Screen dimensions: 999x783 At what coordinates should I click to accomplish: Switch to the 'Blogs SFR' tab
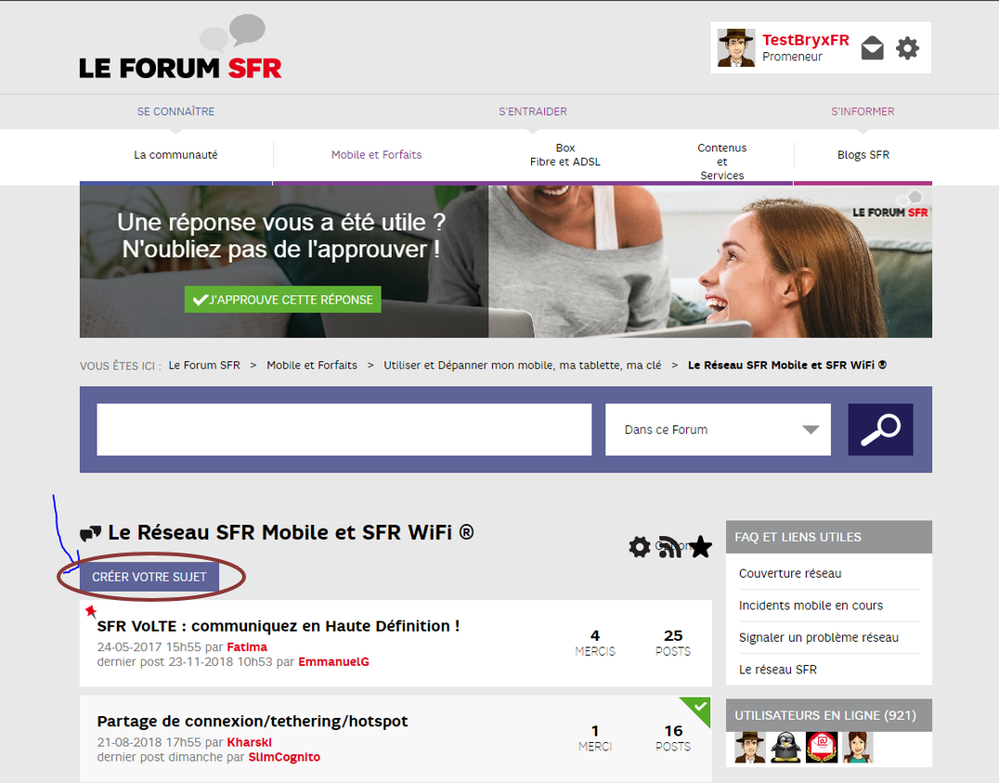(x=862, y=155)
